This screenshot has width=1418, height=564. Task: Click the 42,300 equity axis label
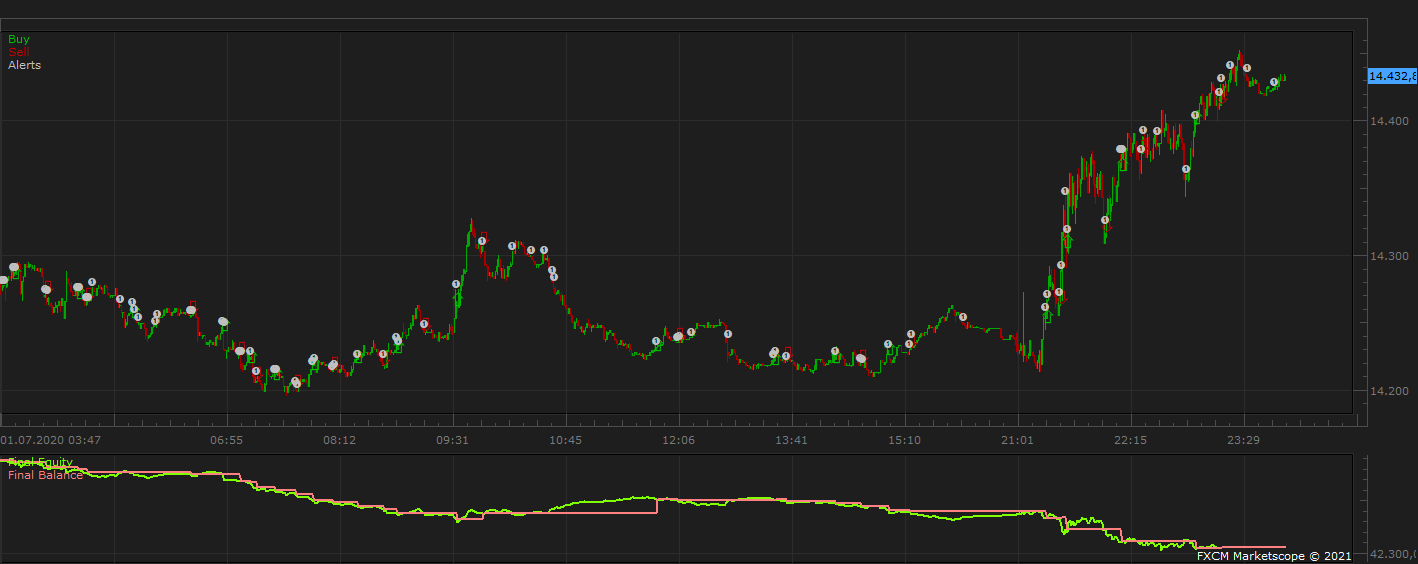pos(1392,554)
